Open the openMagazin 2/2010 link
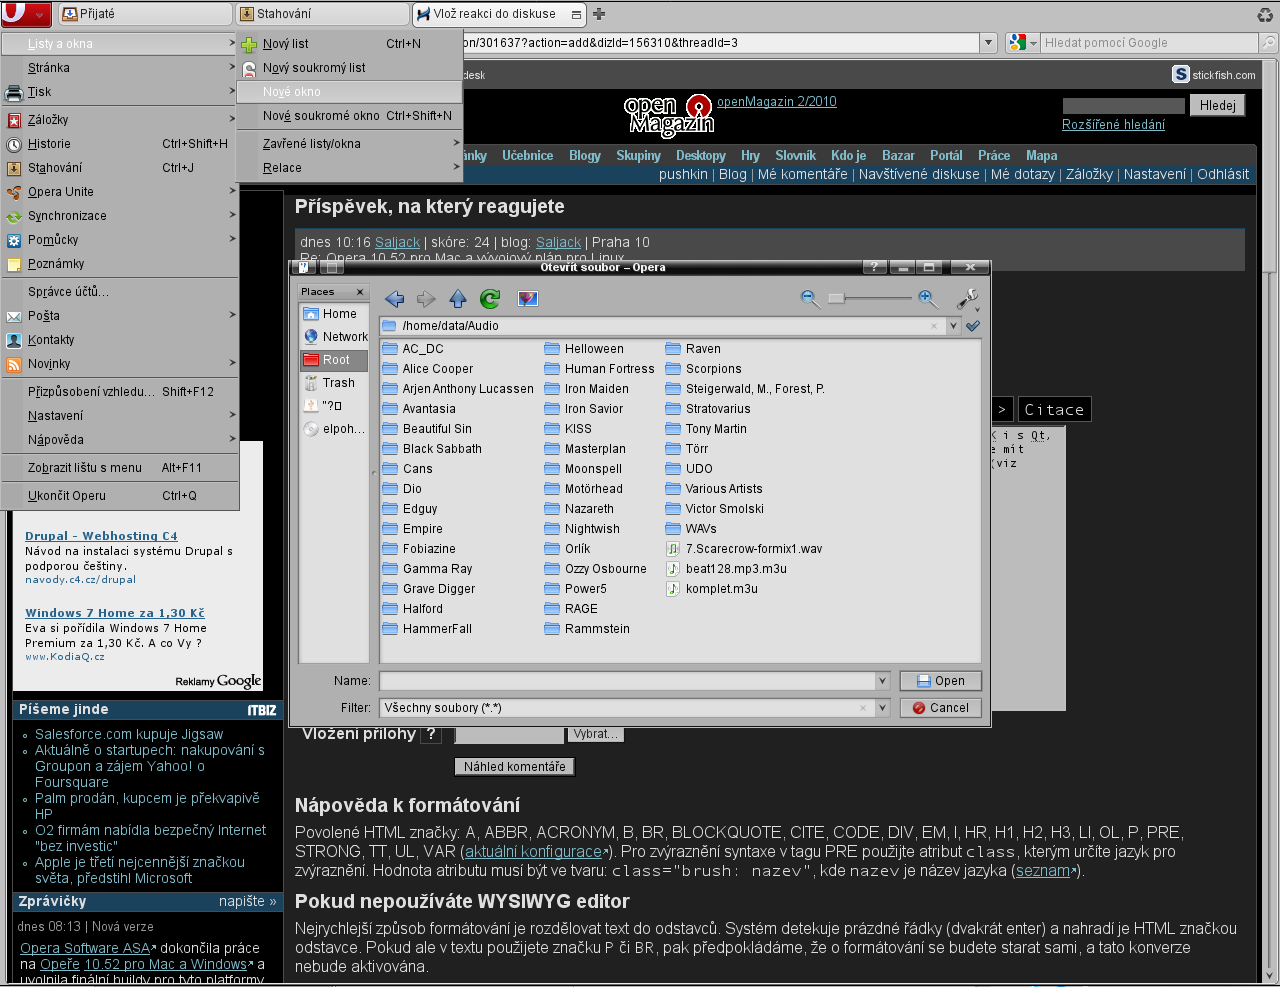Image resolution: width=1280 pixels, height=987 pixels. (777, 102)
